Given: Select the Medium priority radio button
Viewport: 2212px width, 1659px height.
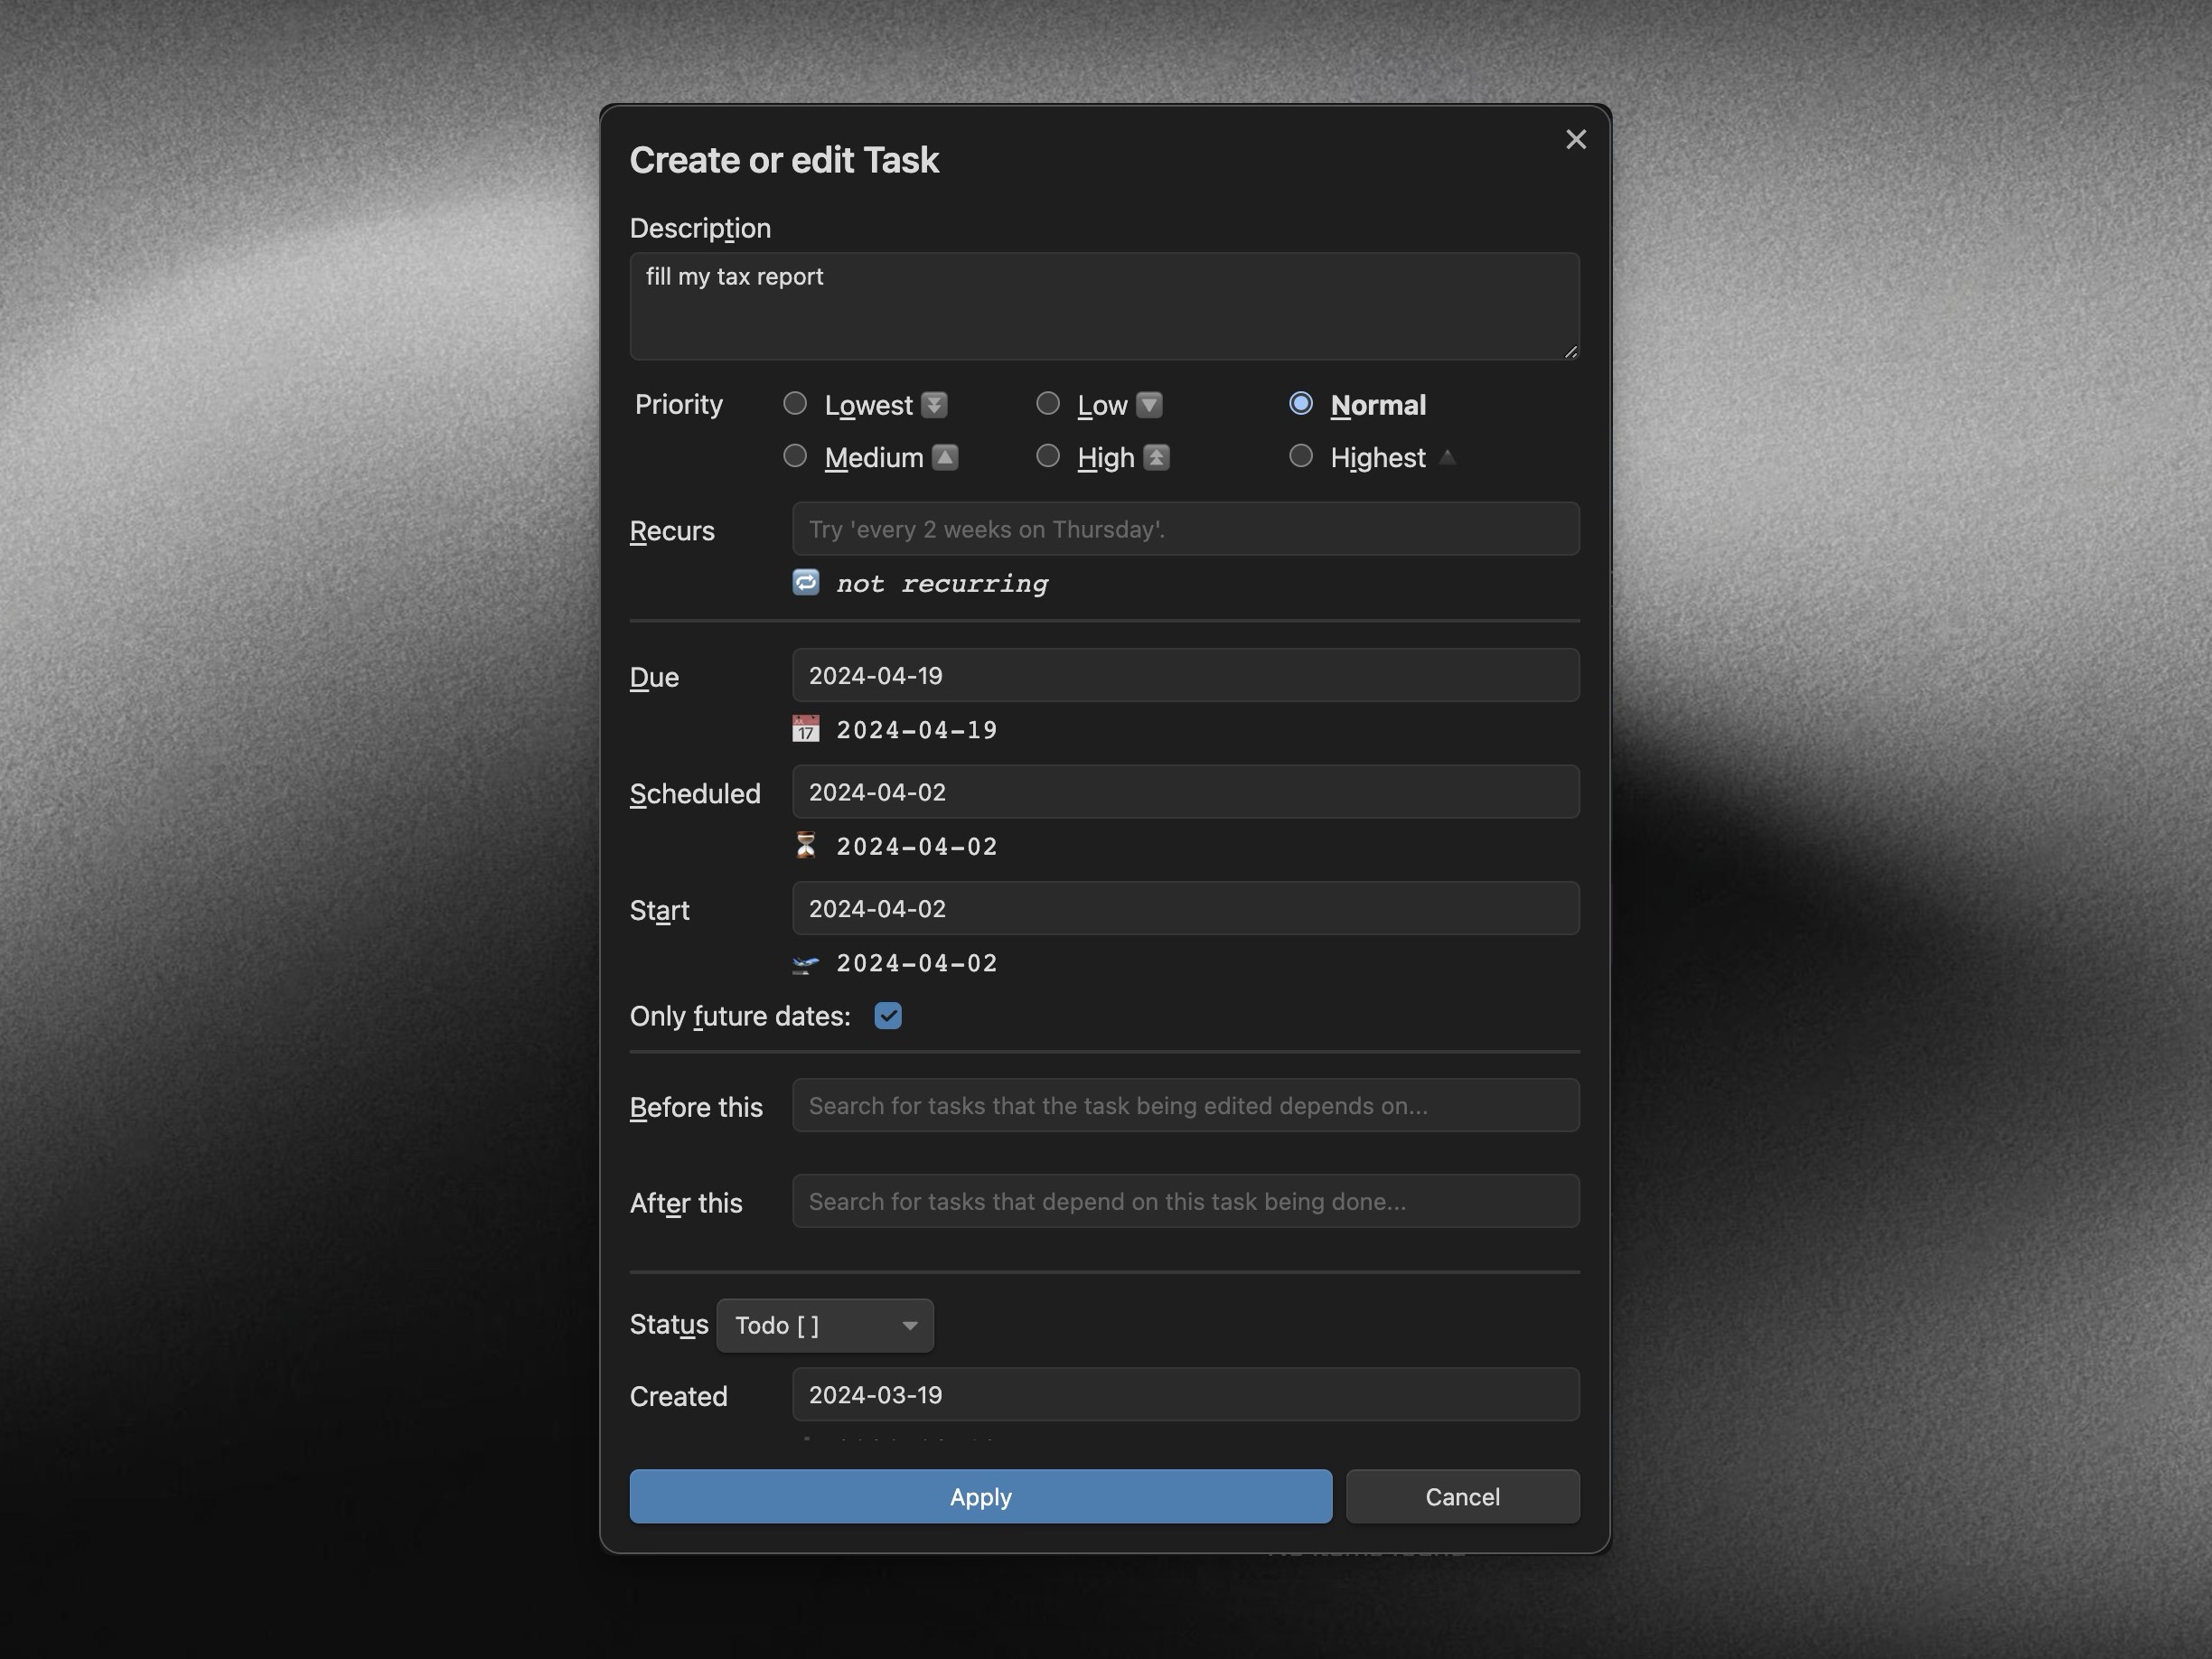Looking at the screenshot, I should point(795,456).
